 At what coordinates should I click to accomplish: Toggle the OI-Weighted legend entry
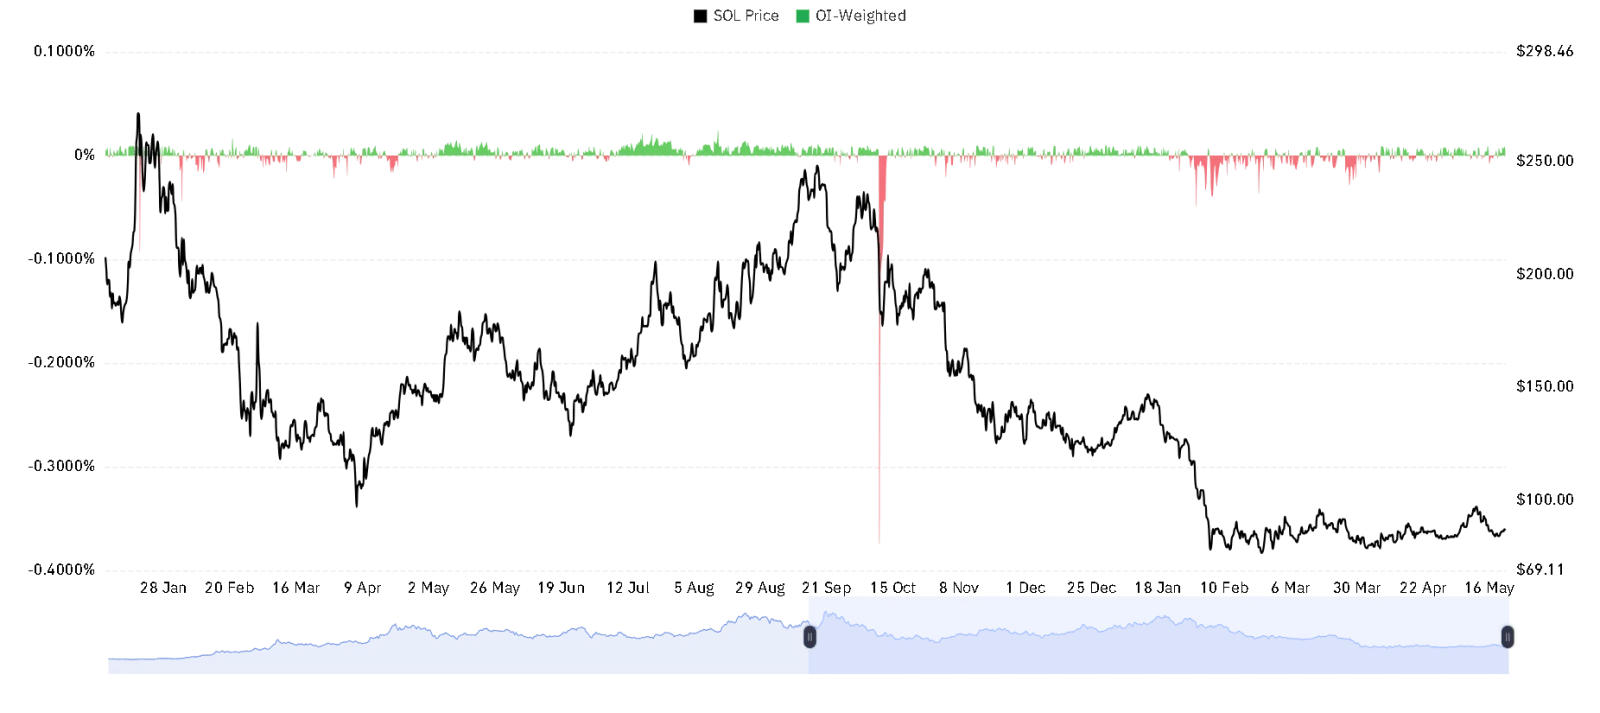(x=851, y=16)
